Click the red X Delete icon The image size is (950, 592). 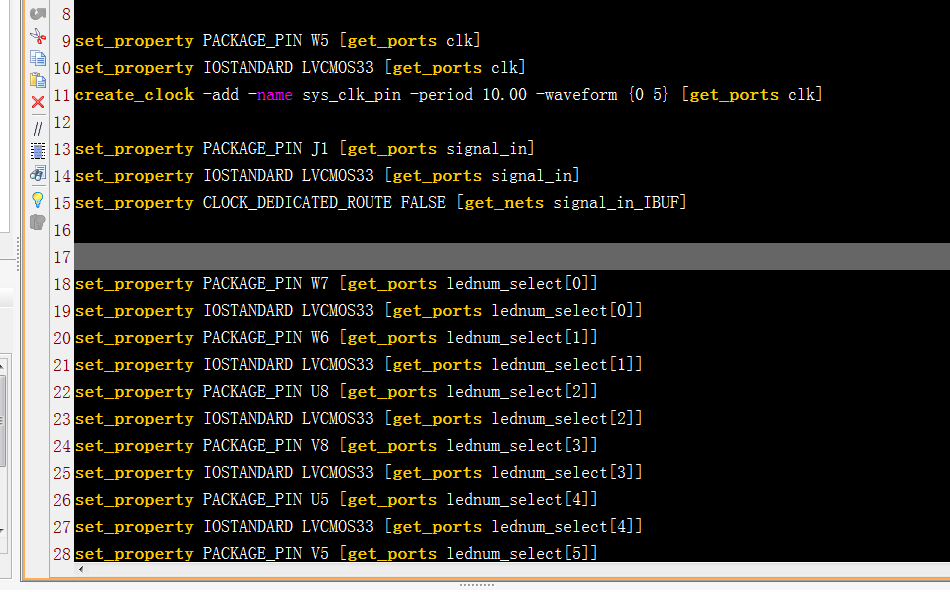tap(38, 102)
